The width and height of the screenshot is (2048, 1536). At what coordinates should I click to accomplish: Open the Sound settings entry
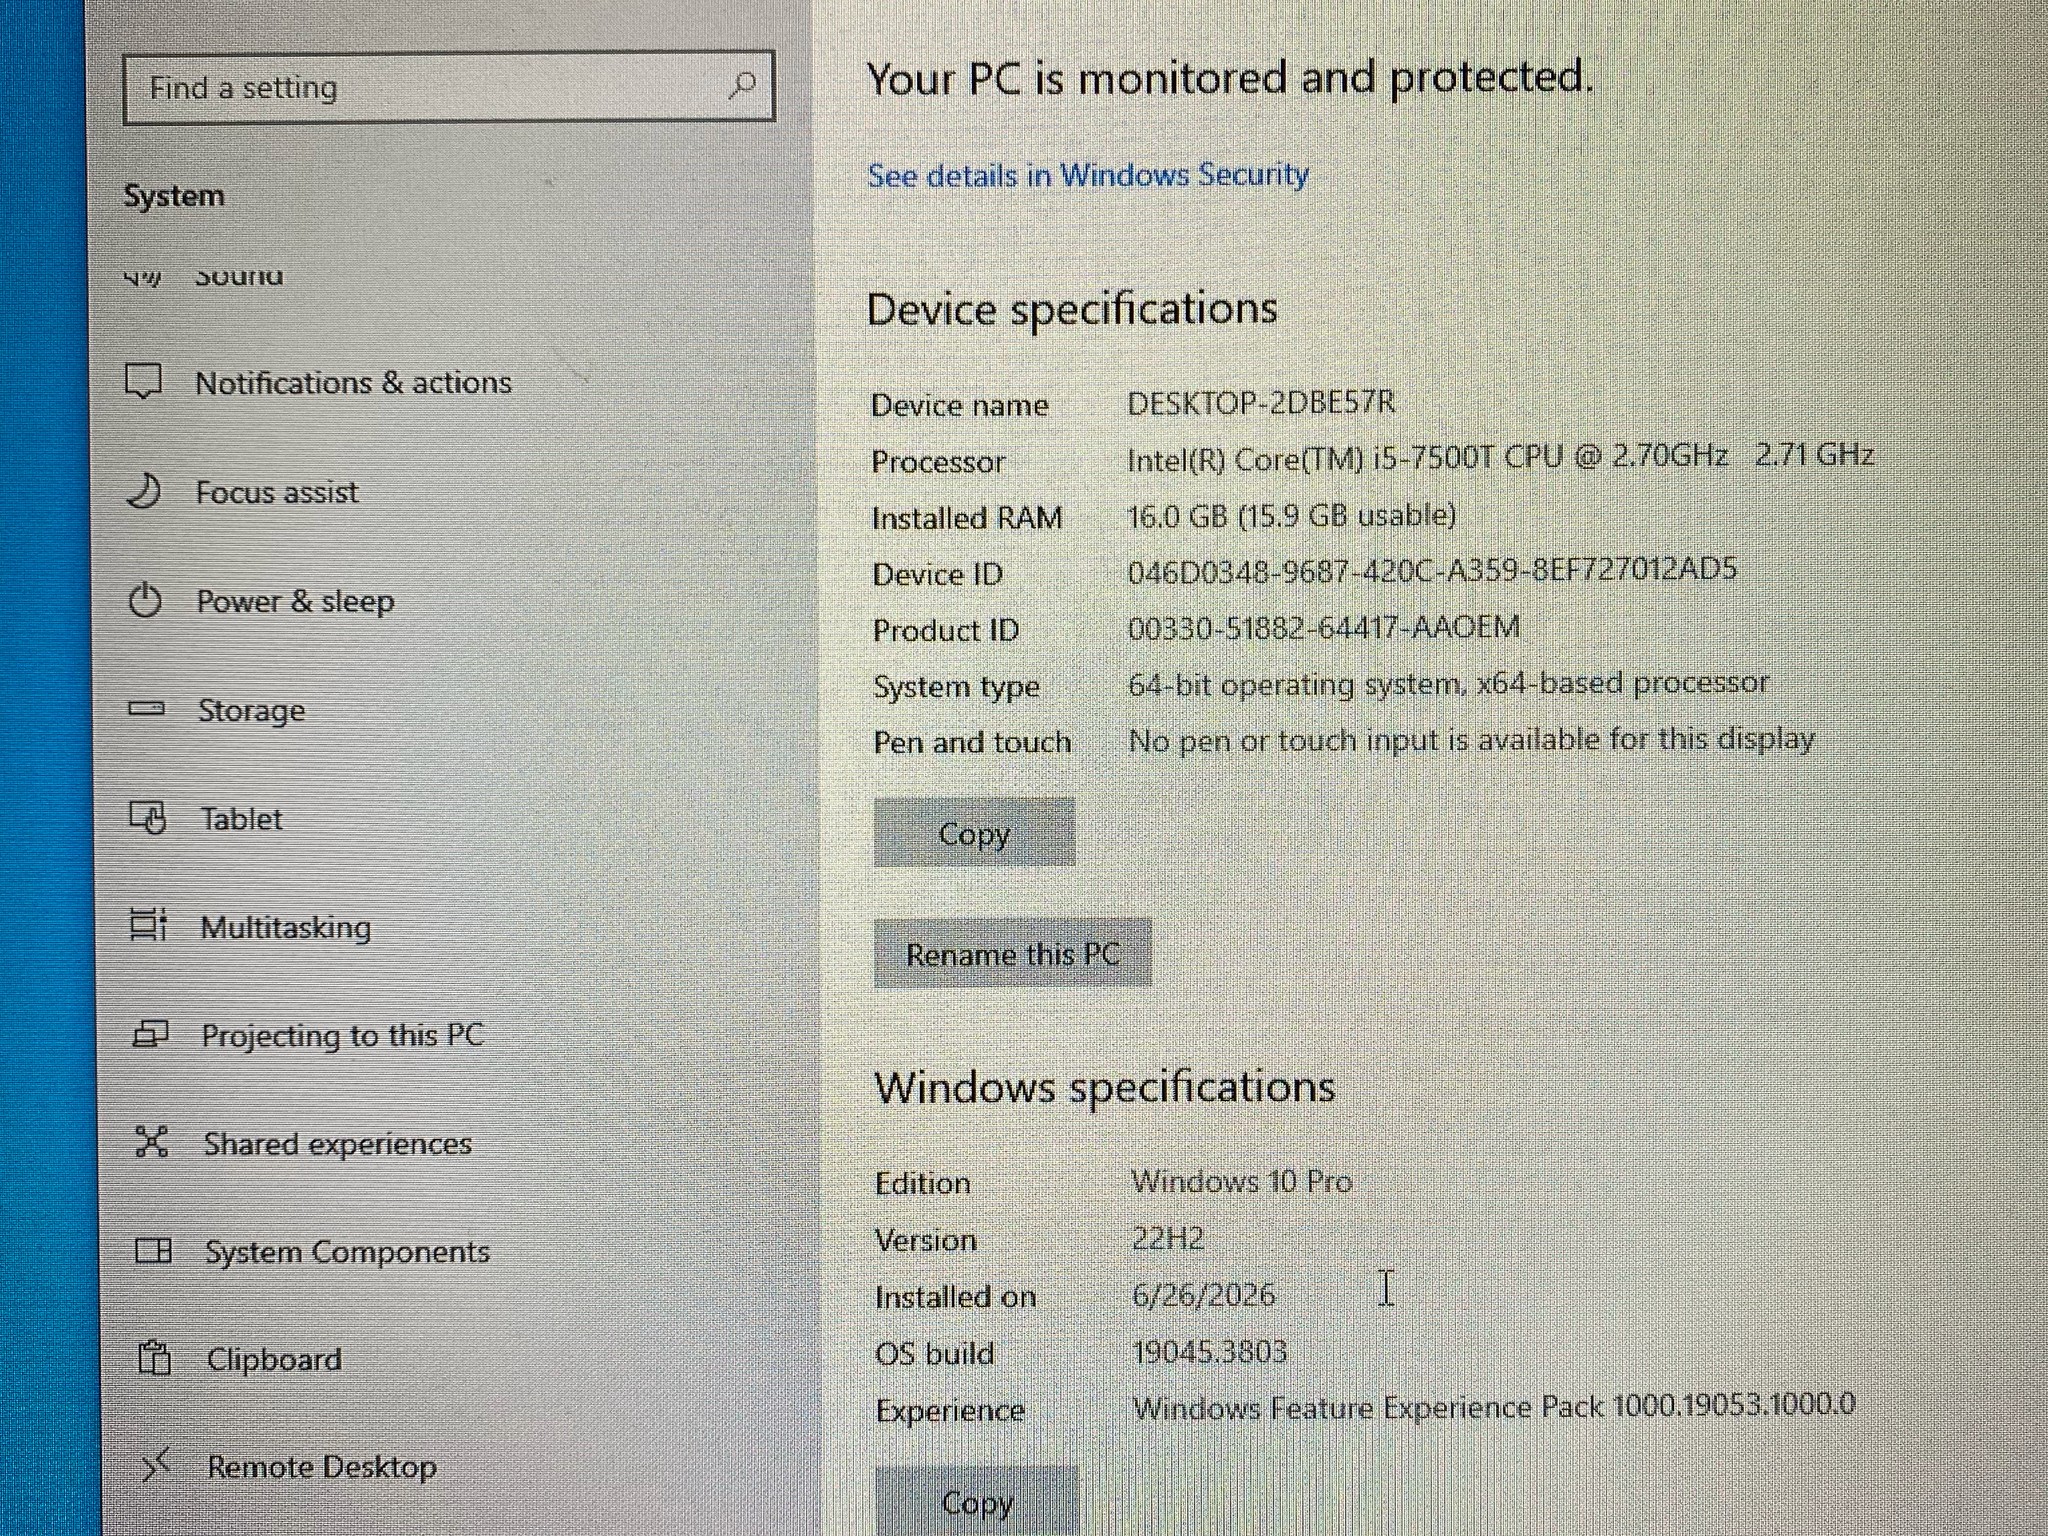coord(239,276)
